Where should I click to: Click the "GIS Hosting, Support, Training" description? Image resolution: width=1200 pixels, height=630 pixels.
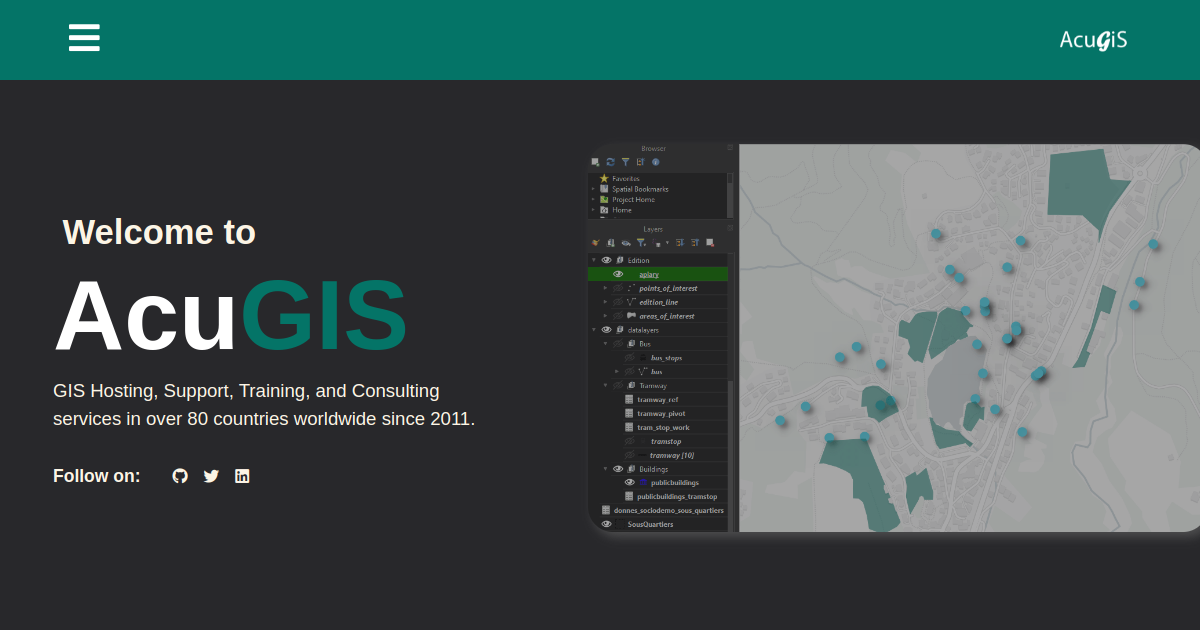point(264,404)
